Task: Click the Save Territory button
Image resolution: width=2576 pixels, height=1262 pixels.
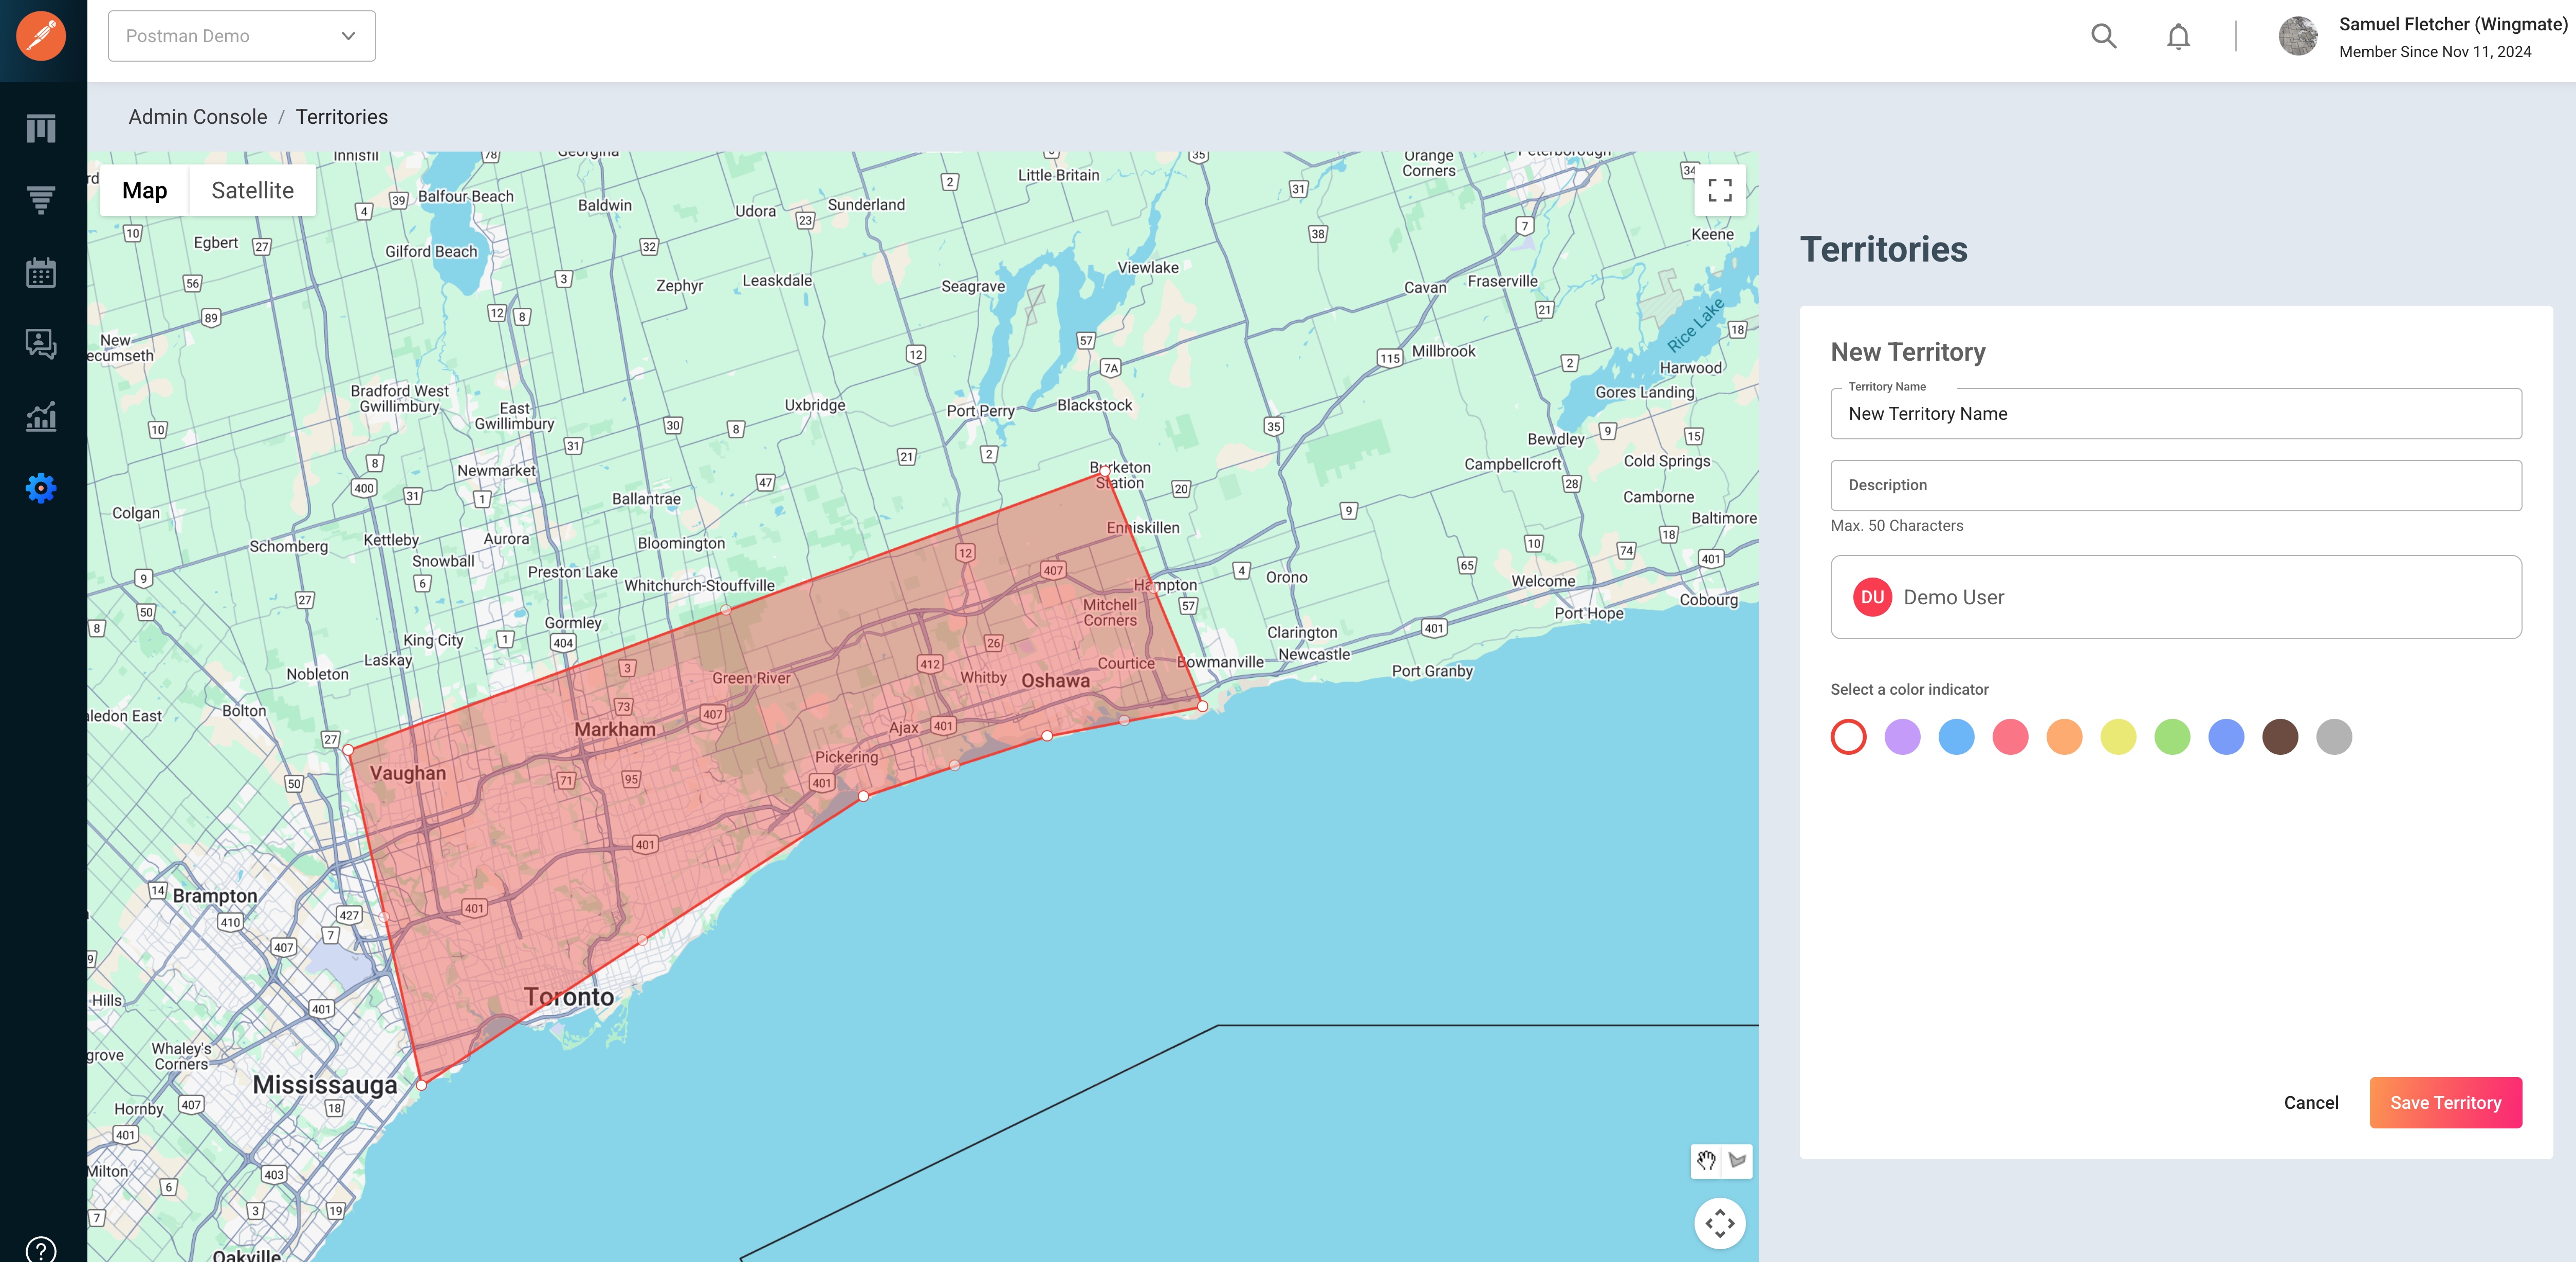Action: pyautogui.click(x=2445, y=1102)
